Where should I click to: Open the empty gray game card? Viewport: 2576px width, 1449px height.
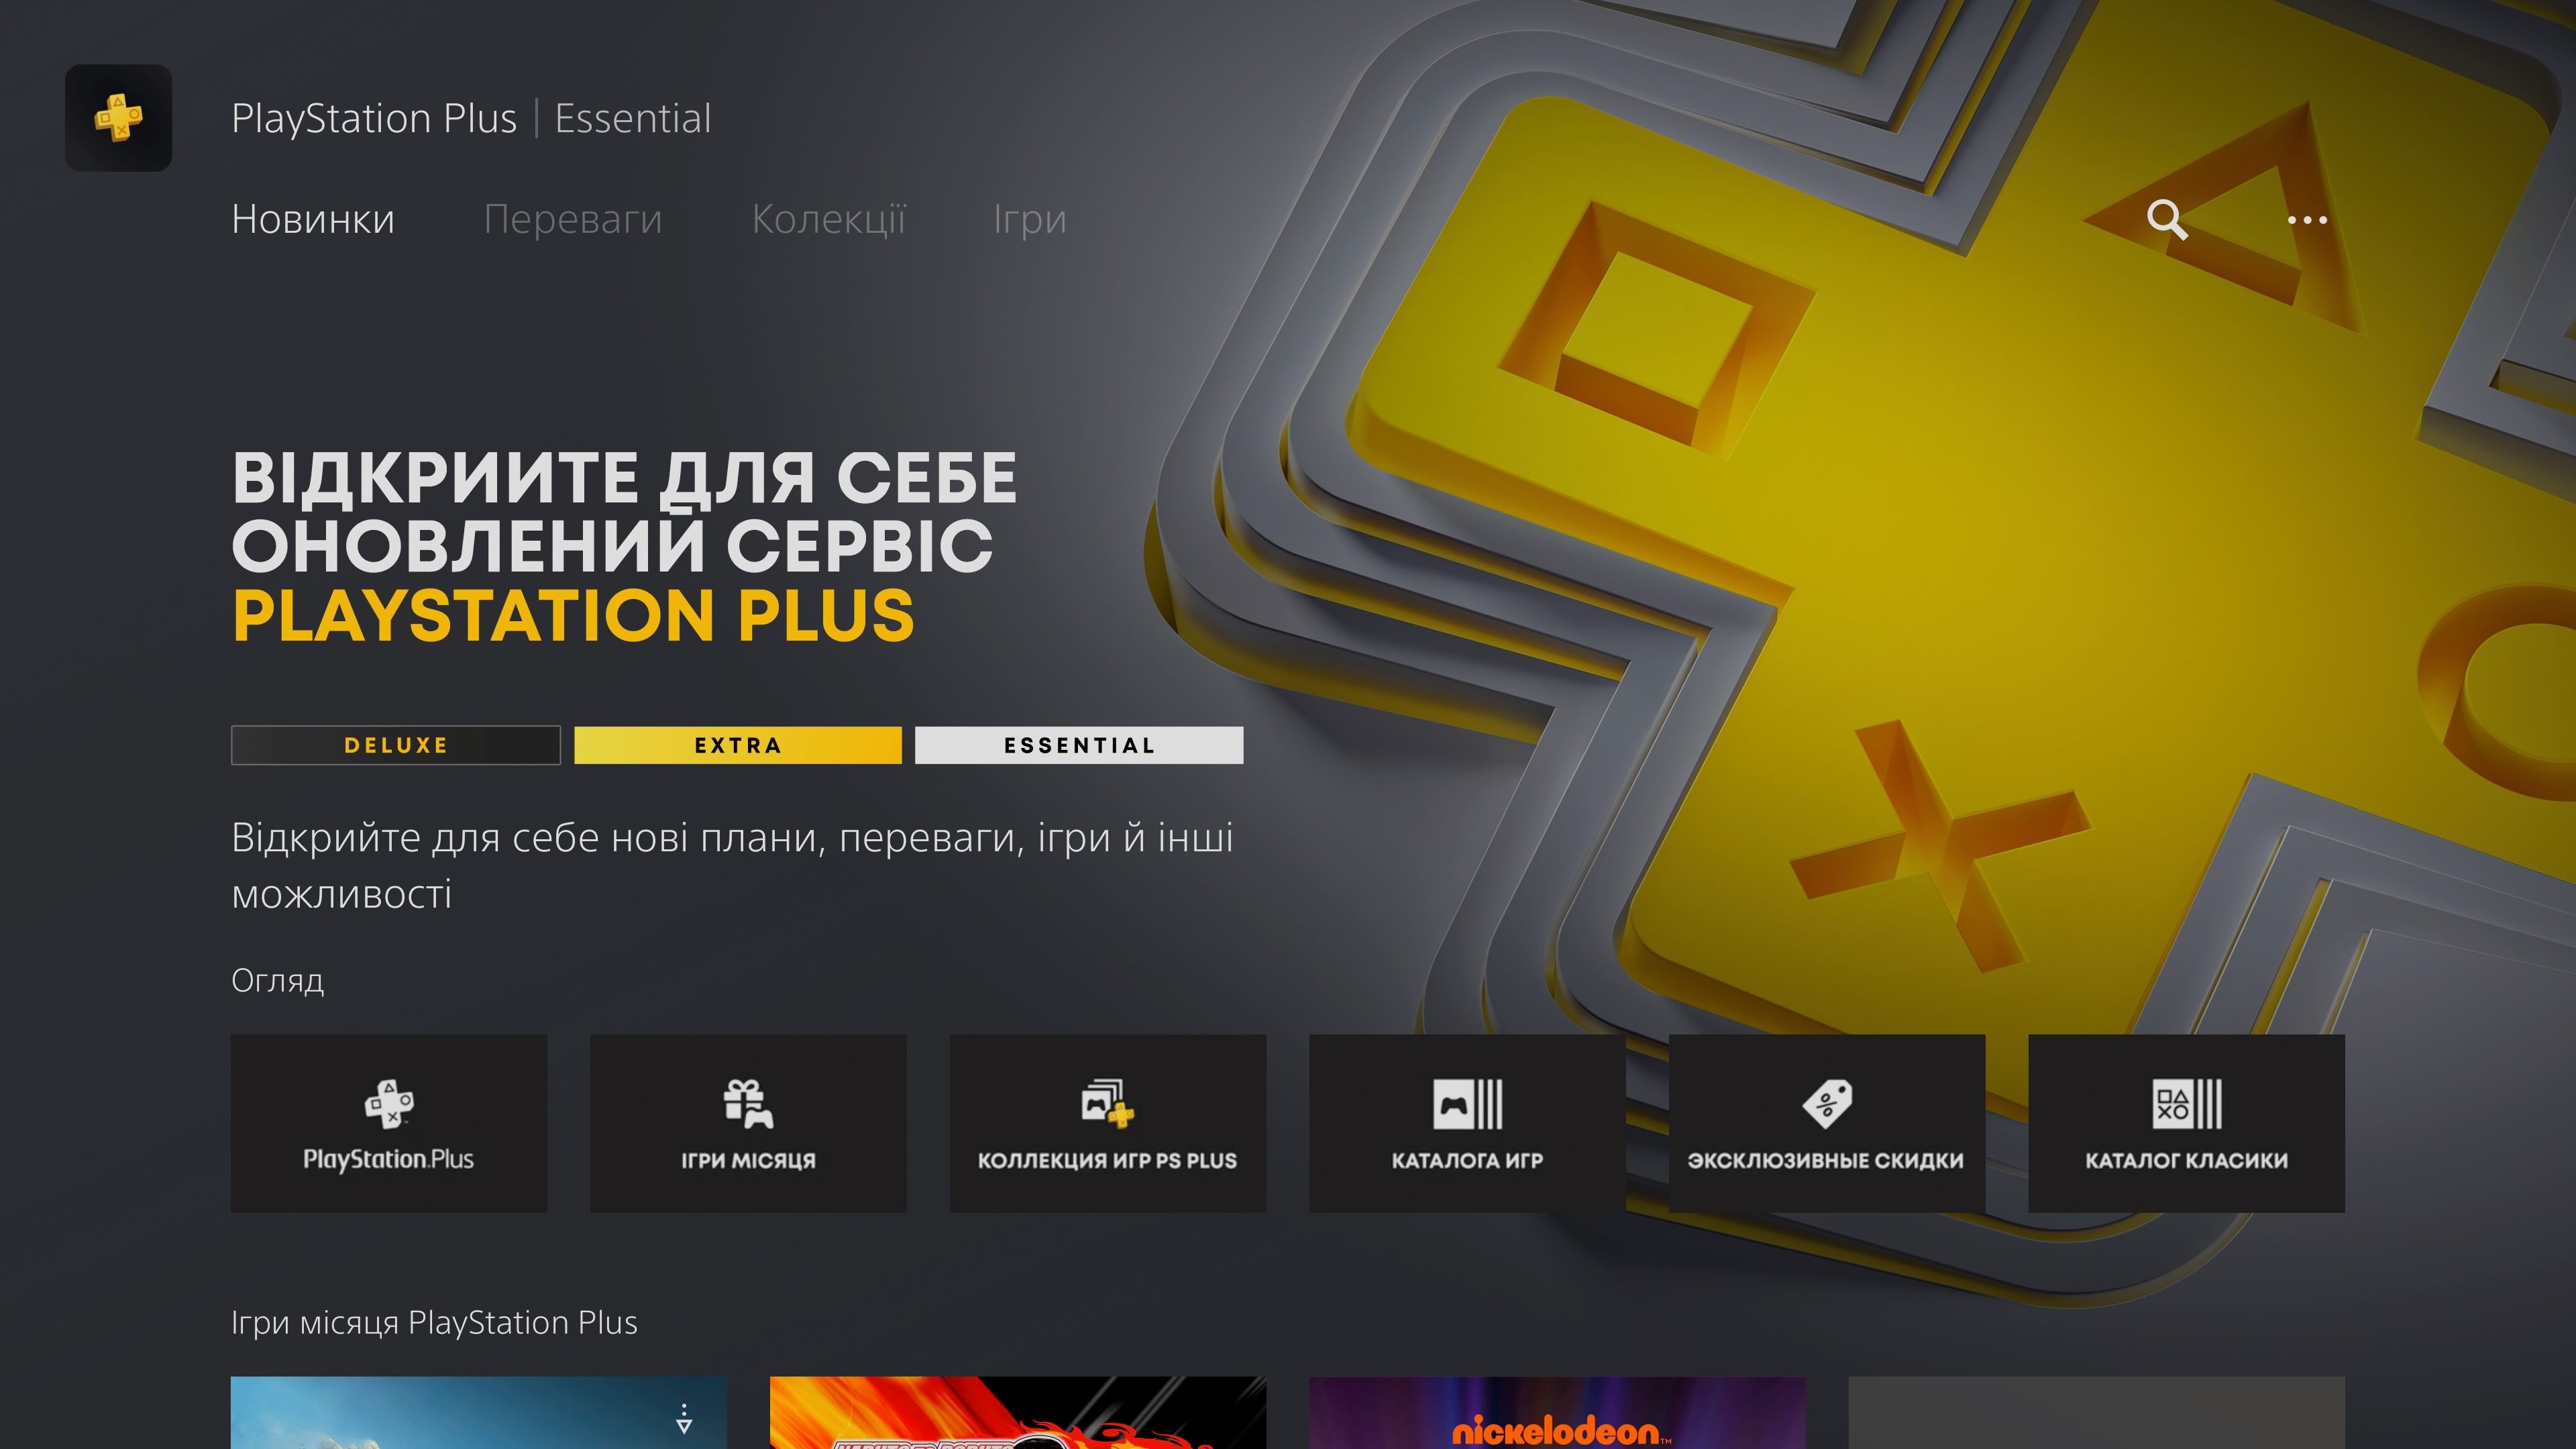pyautogui.click(x=2096, y=1412)
